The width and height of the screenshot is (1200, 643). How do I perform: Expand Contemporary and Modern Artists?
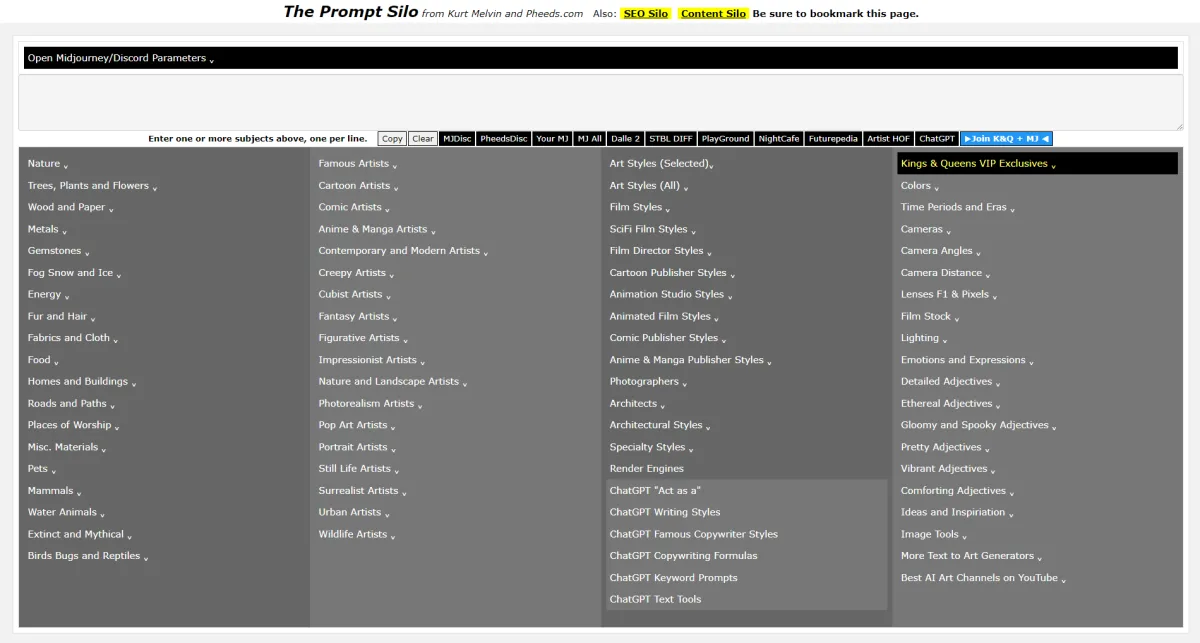point(403,251)
